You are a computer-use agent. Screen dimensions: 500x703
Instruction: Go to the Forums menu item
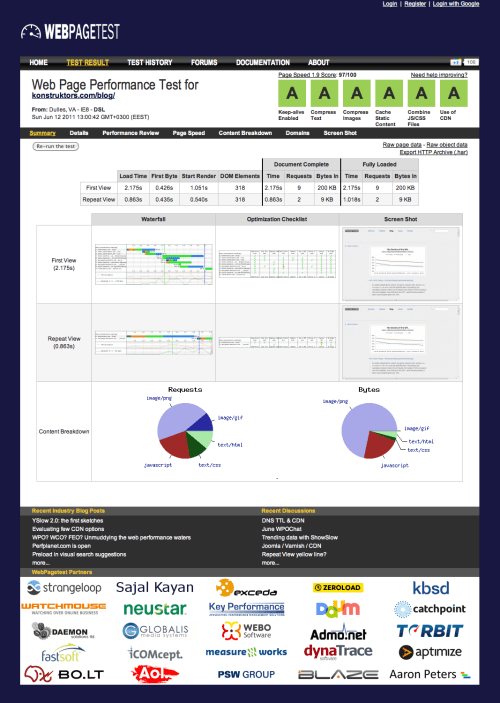coord(204,63)
